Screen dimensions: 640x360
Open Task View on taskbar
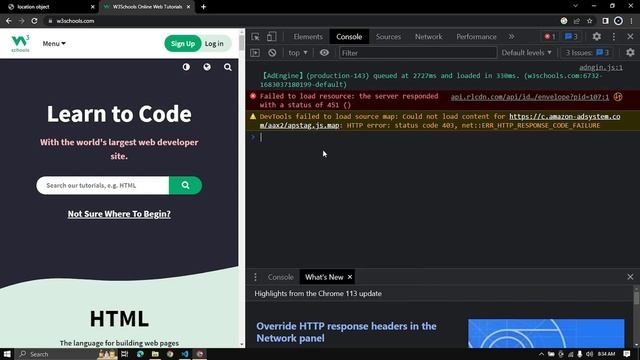pos(124,354)
